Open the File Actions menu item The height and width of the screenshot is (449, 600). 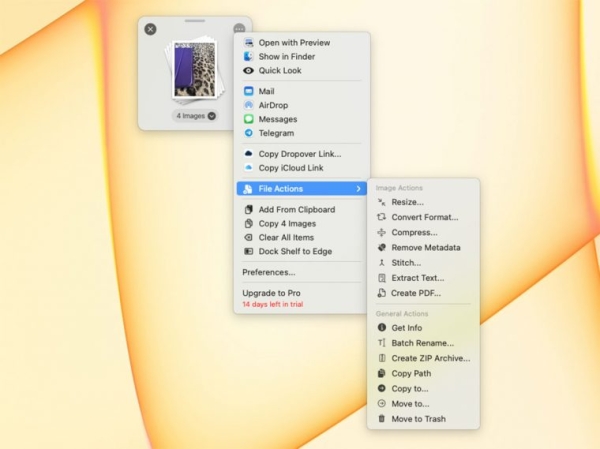coord(302,189)
